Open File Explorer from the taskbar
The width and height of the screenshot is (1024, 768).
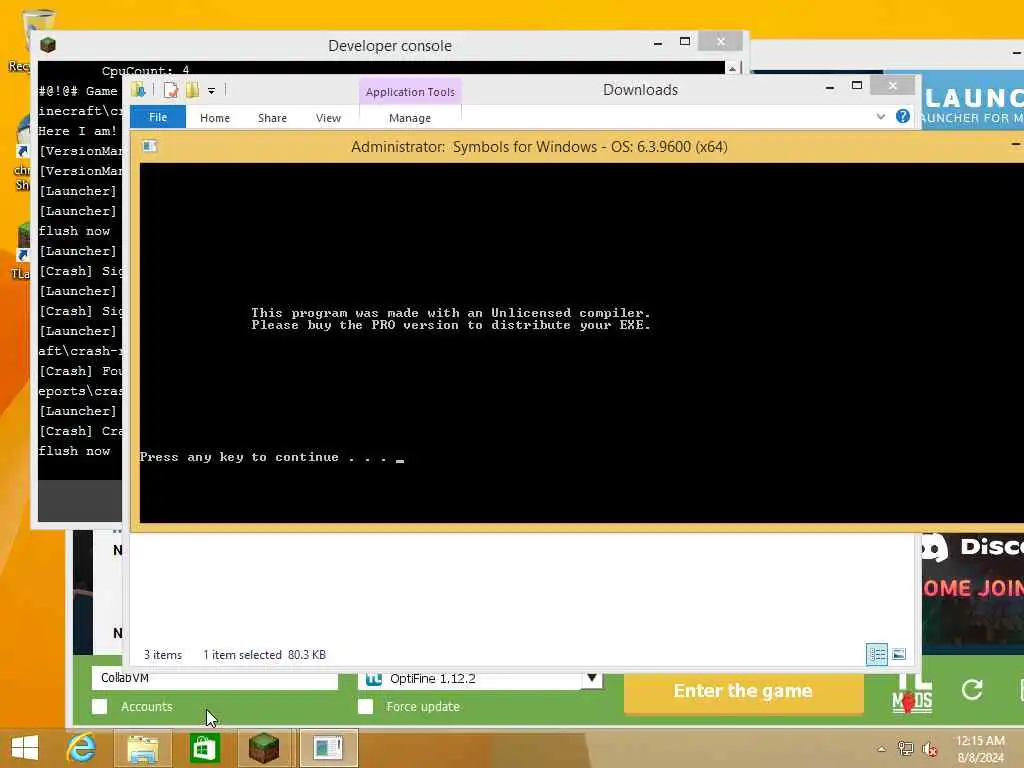coord(142,748)
